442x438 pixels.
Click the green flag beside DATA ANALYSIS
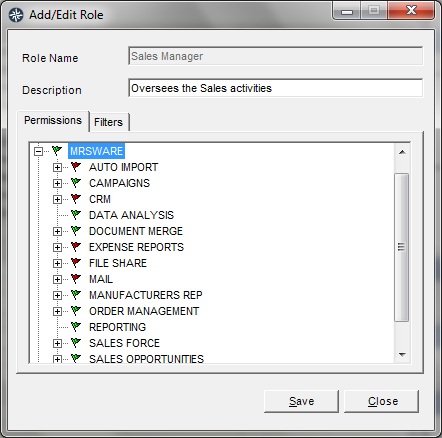76,215
